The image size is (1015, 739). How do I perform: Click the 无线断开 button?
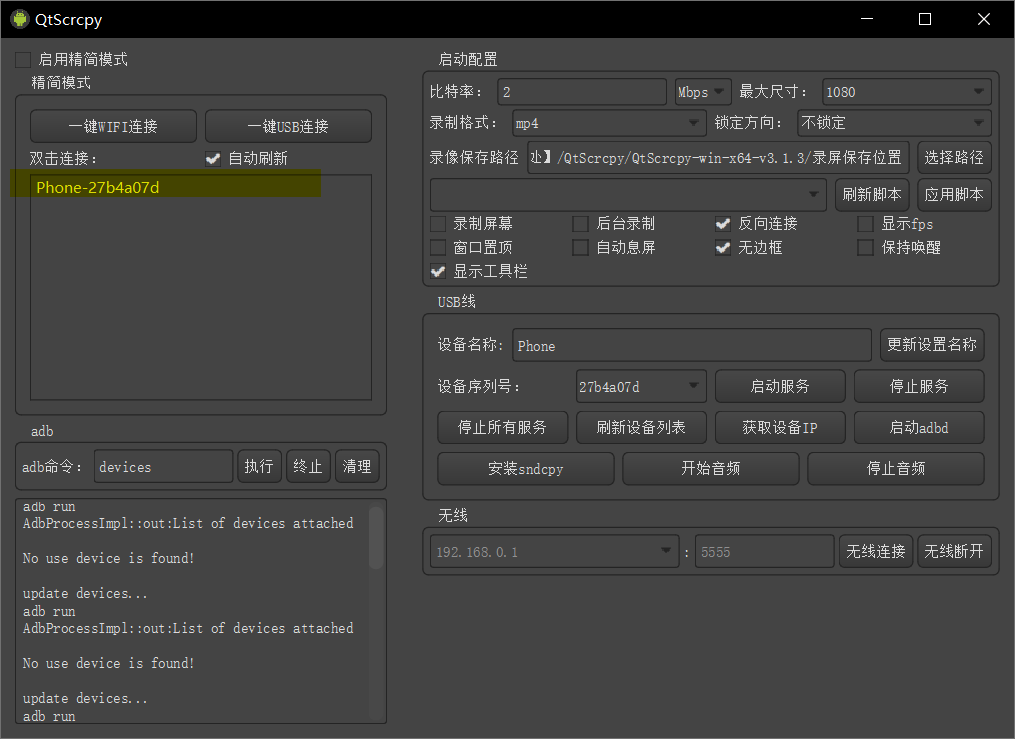954,551
